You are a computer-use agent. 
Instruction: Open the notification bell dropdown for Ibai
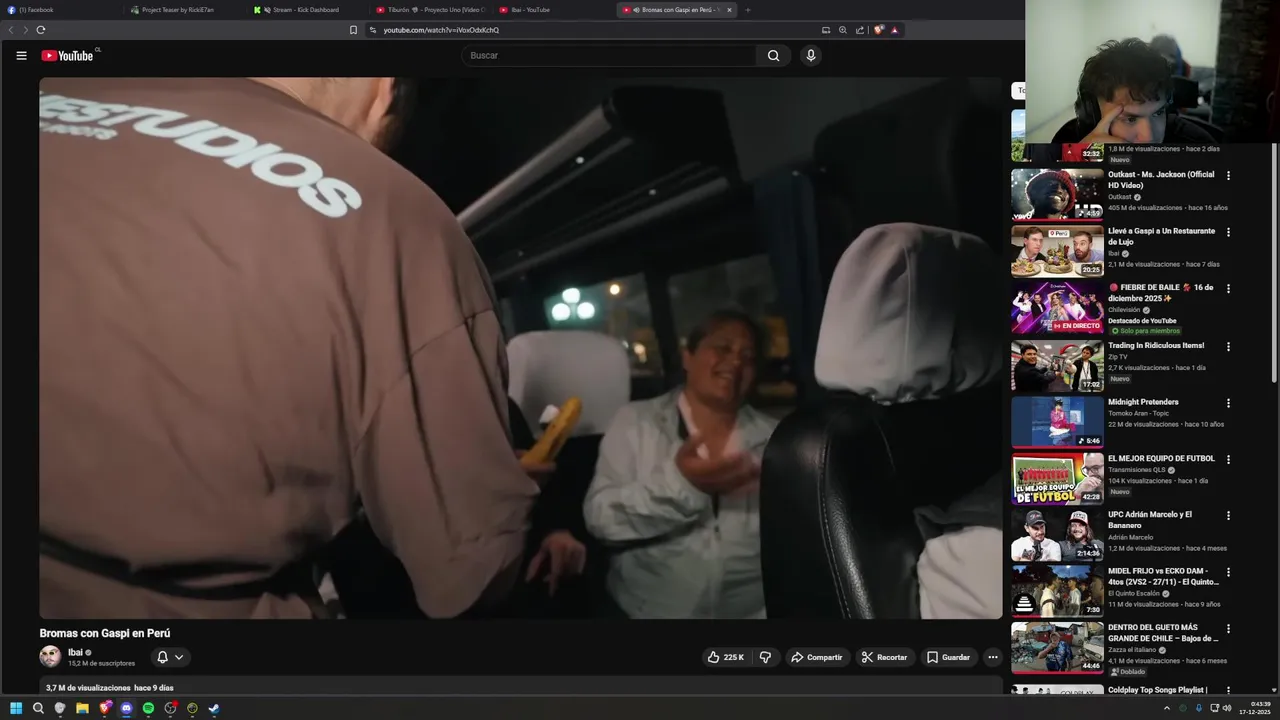(170, 657)
